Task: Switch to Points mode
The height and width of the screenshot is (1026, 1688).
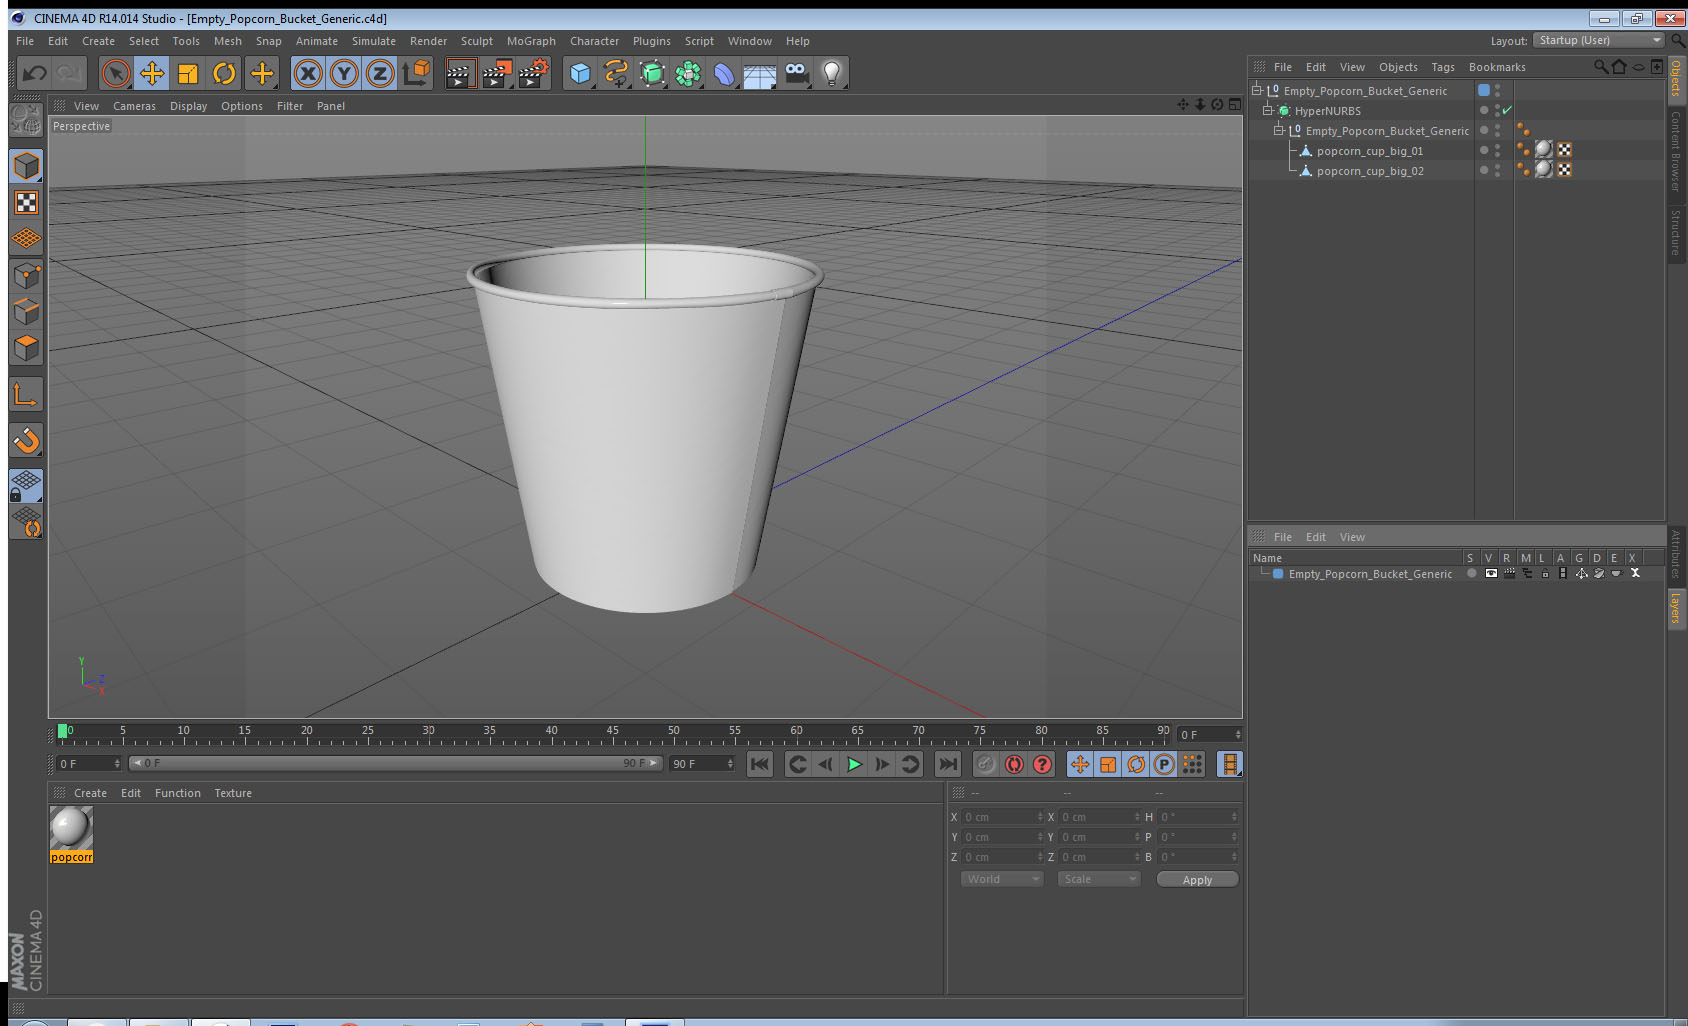Action: [26, 276]
